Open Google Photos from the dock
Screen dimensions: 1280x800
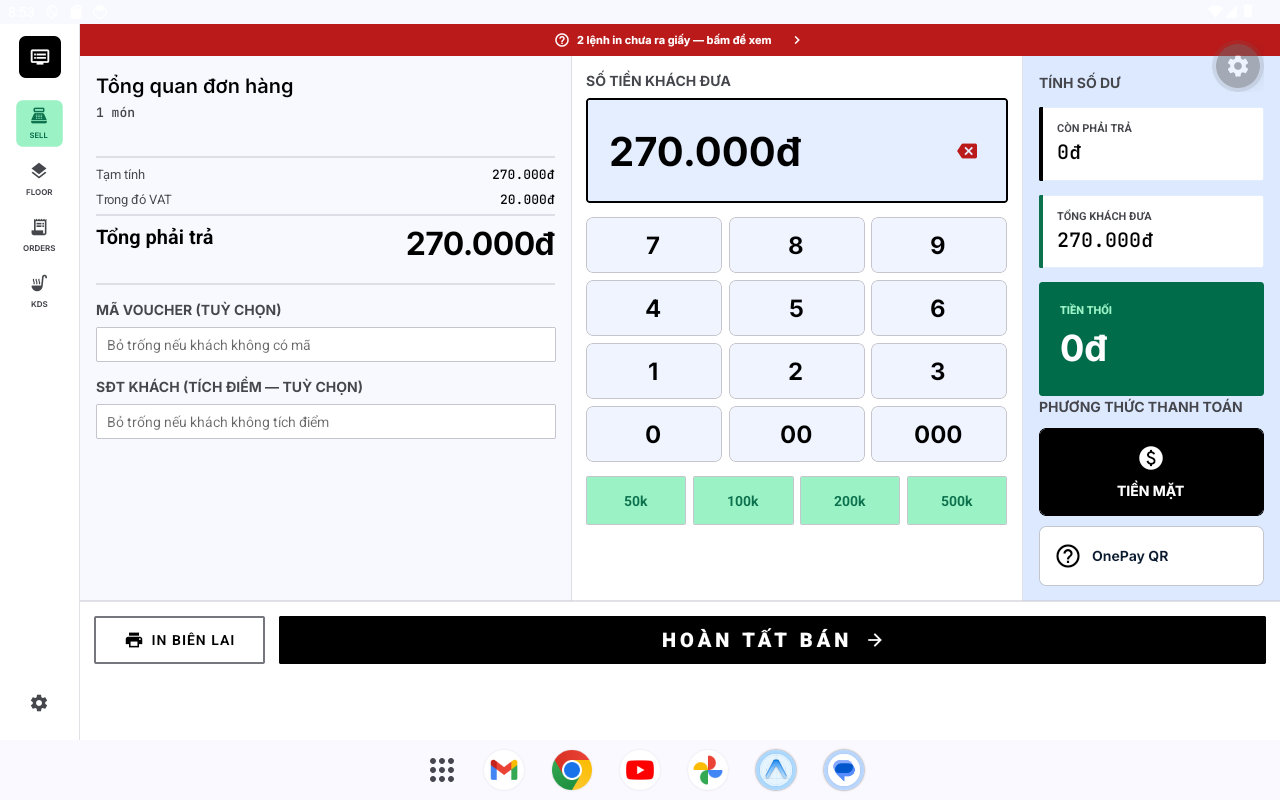[x=708, y=770]
